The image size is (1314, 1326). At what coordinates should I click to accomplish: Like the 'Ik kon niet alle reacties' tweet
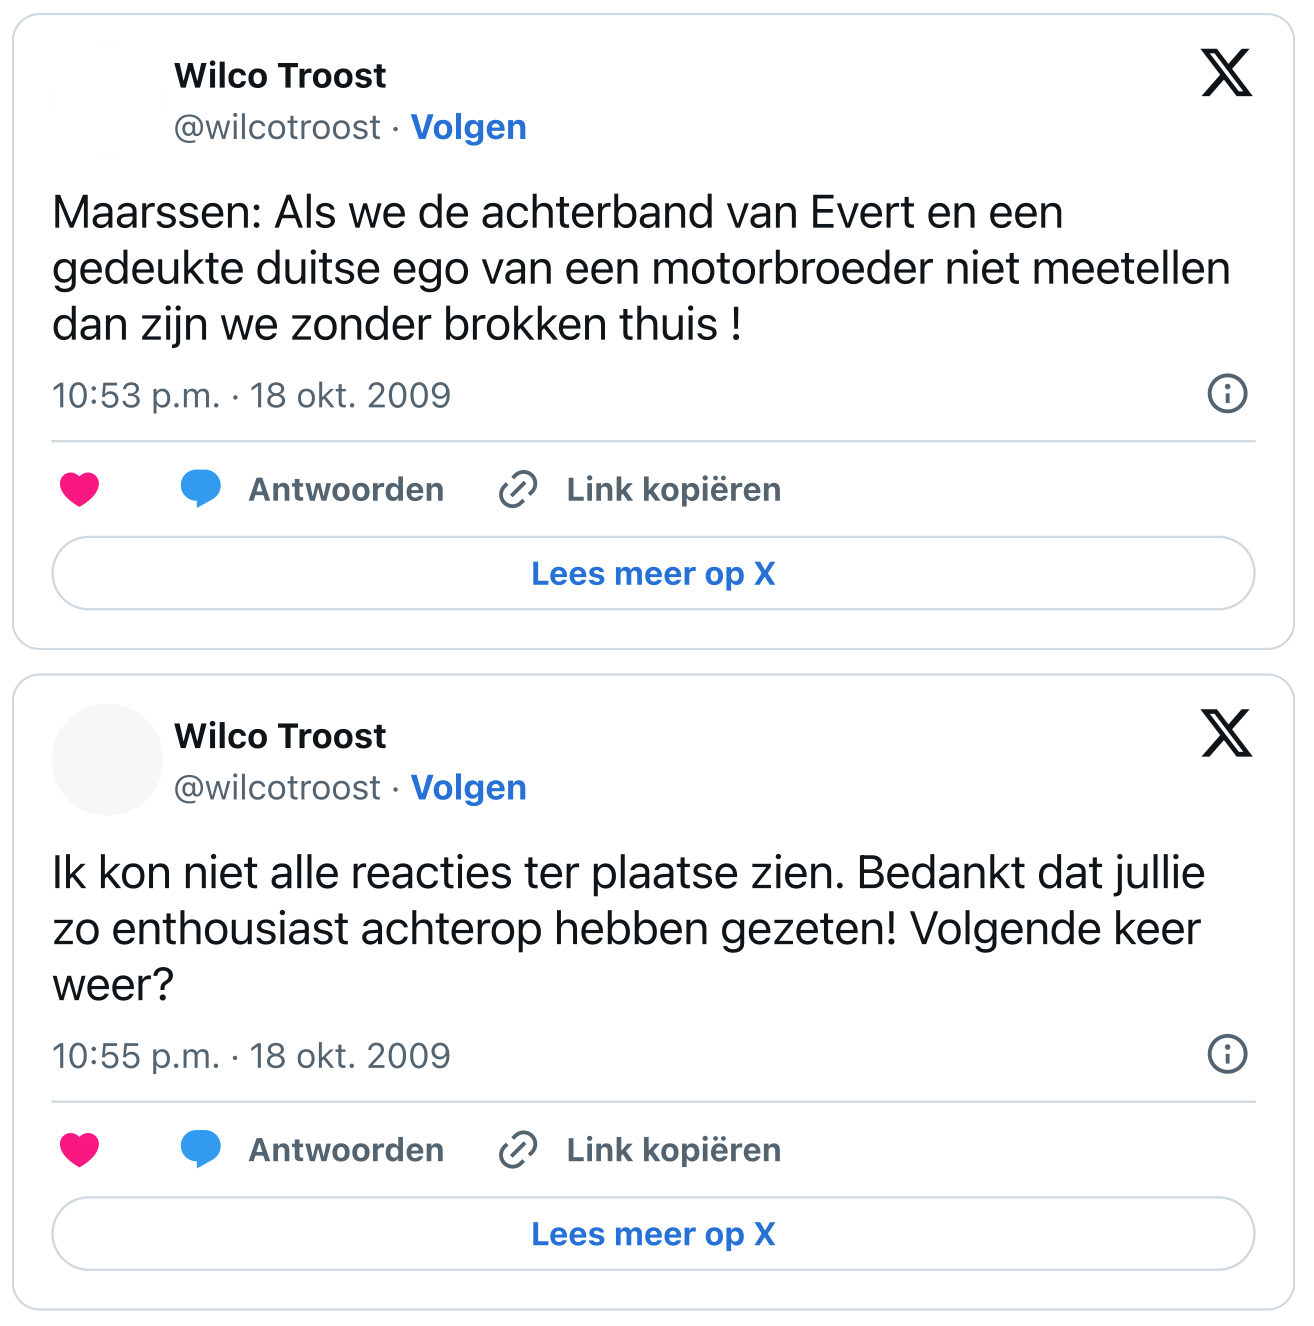[x=80, y=1149]
